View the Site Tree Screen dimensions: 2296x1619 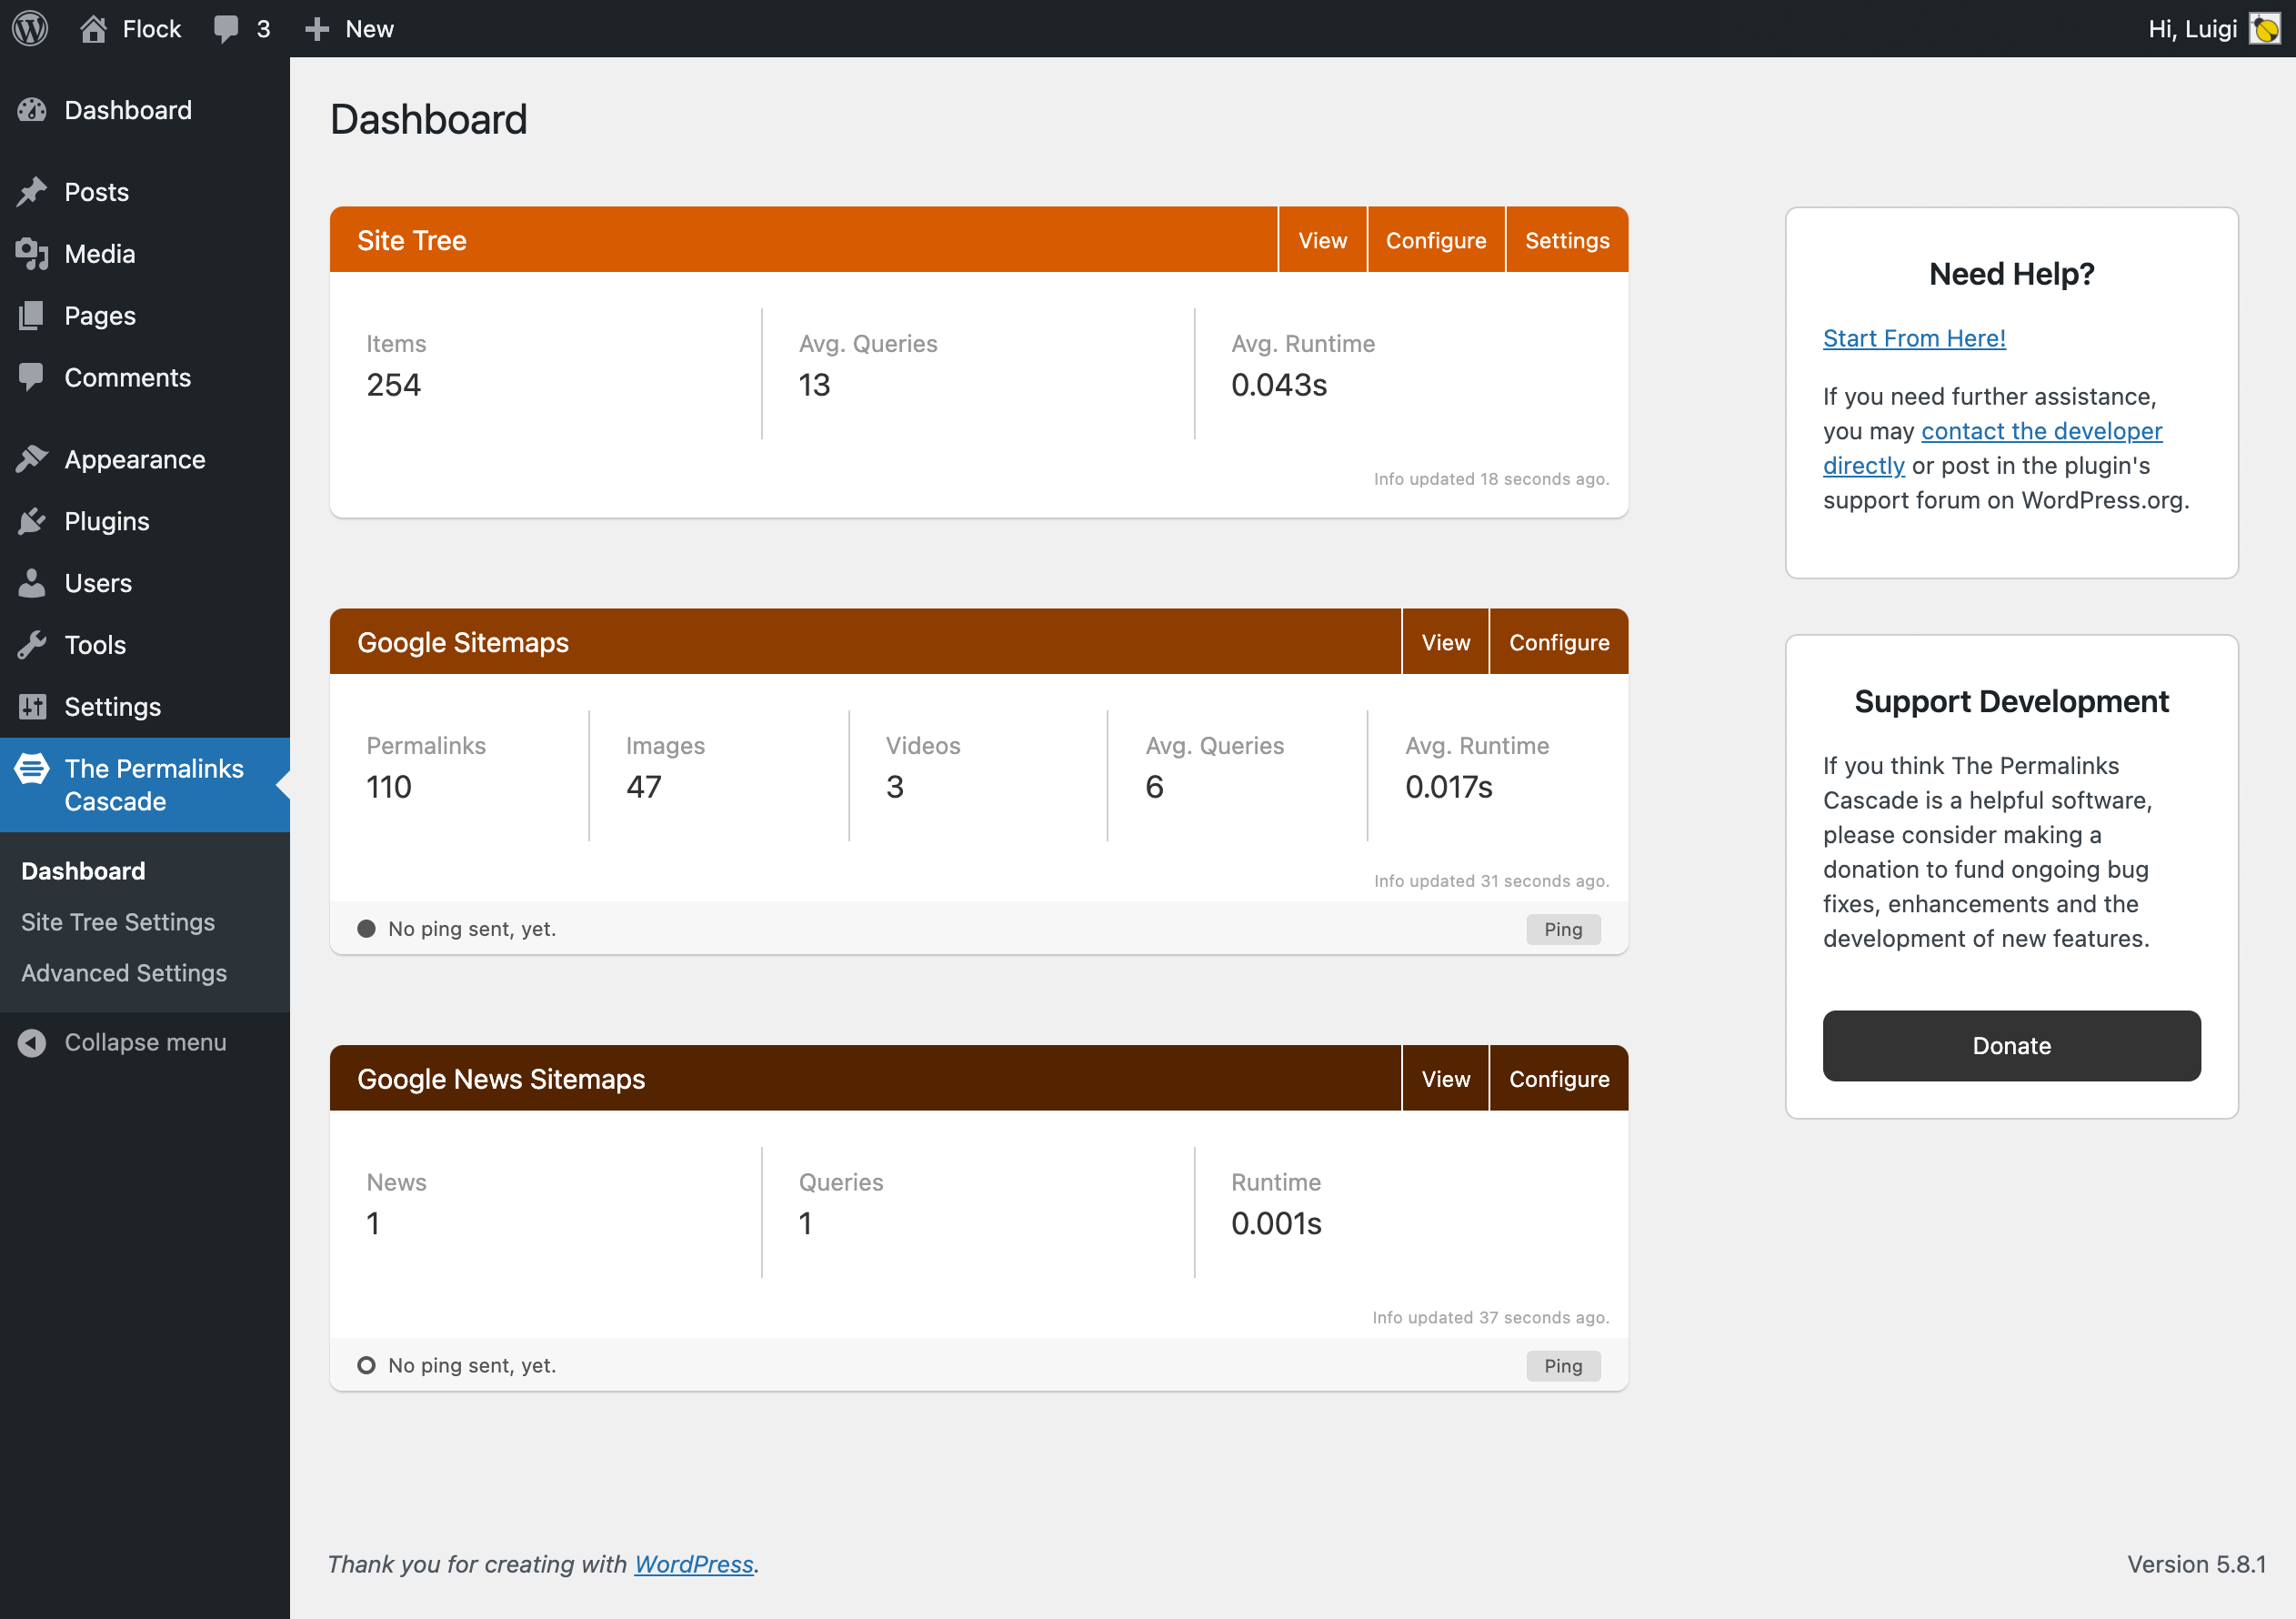(1322, 240)
